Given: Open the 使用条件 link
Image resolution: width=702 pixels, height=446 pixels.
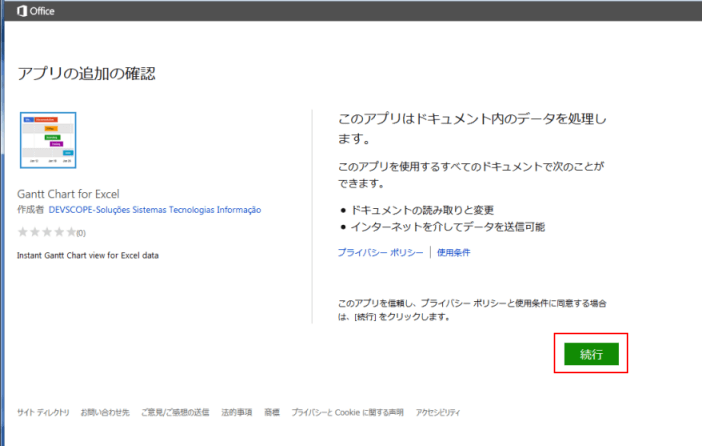Looking at the screenshot, I should click(454, 252).
